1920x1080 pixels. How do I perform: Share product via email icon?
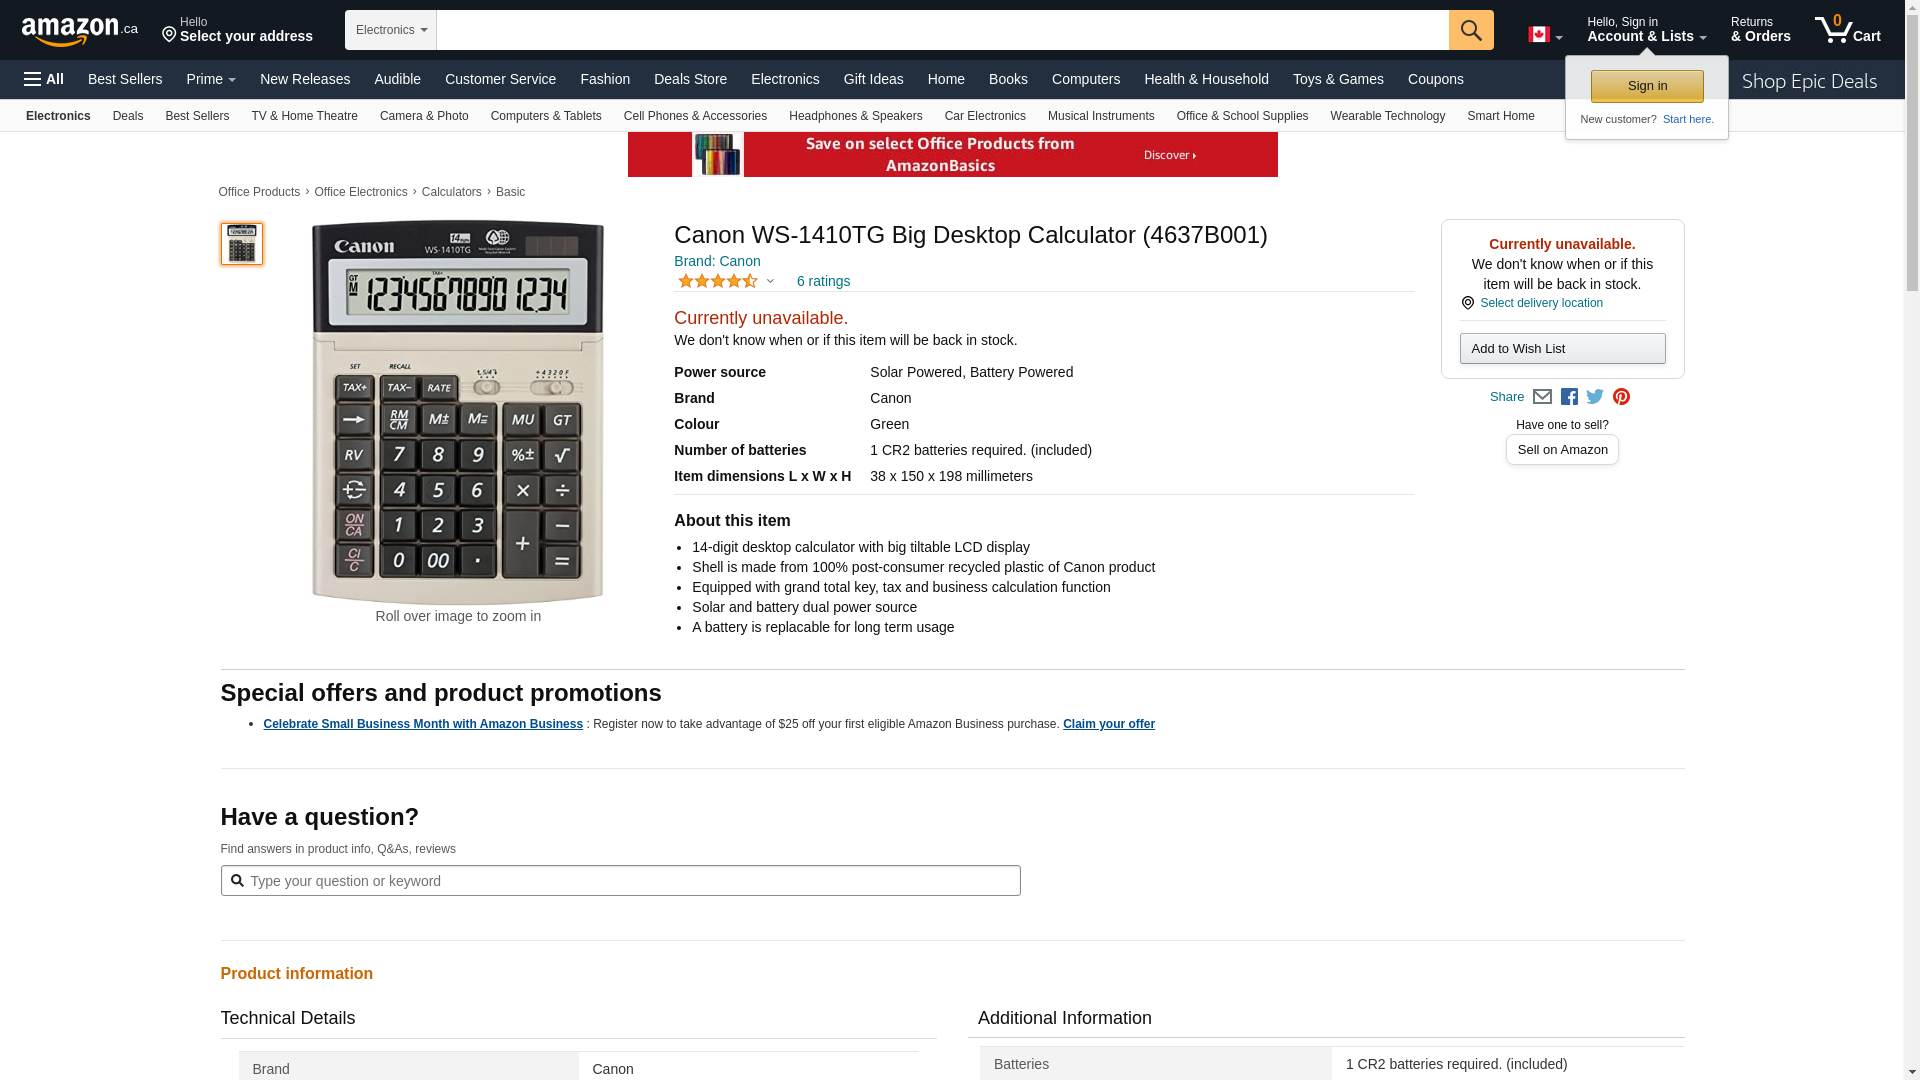[1542, 397]
